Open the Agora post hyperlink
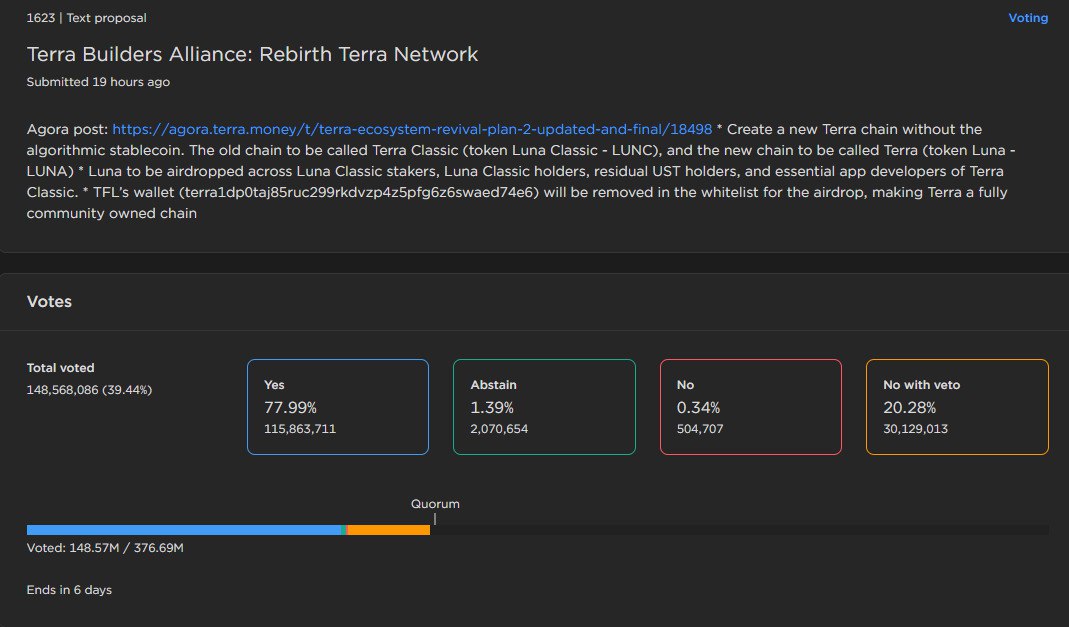1069x627 pixels. [411, 129]
